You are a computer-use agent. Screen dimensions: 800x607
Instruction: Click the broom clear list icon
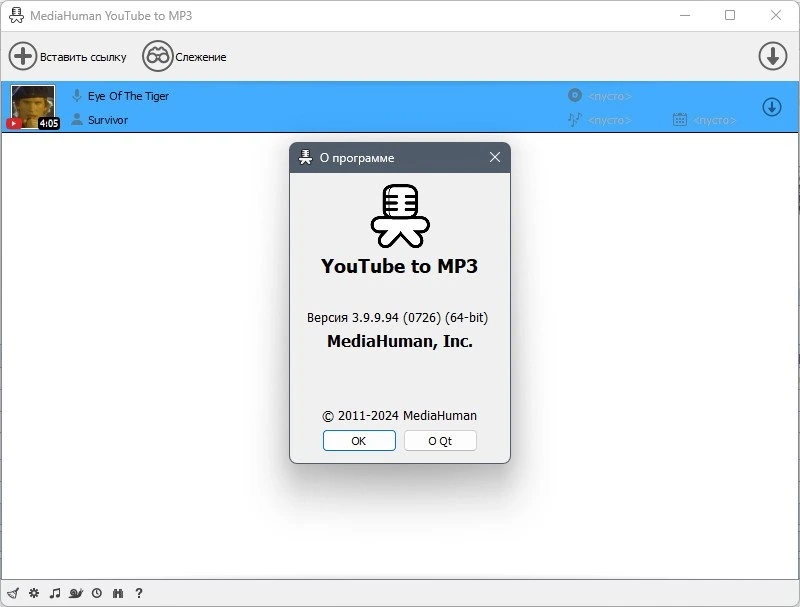pyautogui.click(x=13, y=593)
